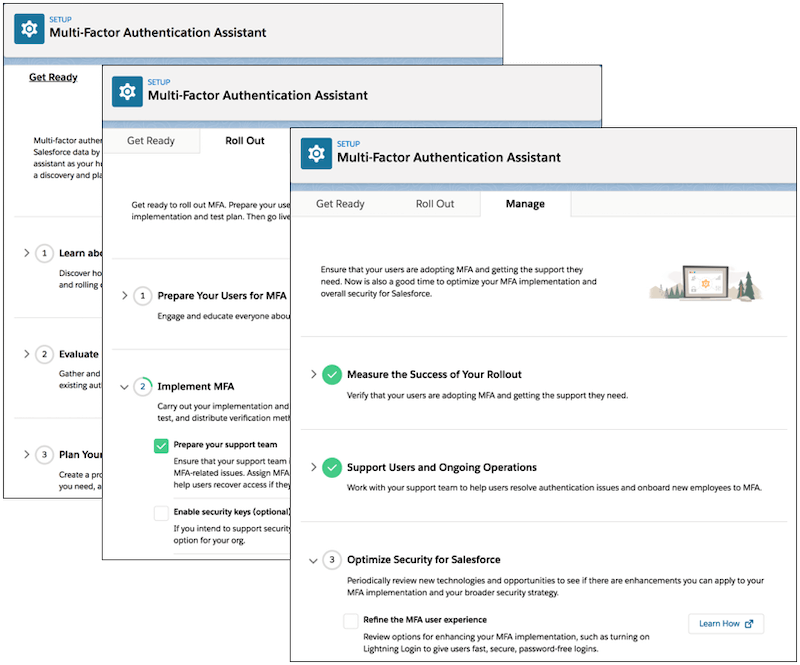Expand the Evaluate step in the back window
This screenshot has height=665, width=800.
[26, 354]
